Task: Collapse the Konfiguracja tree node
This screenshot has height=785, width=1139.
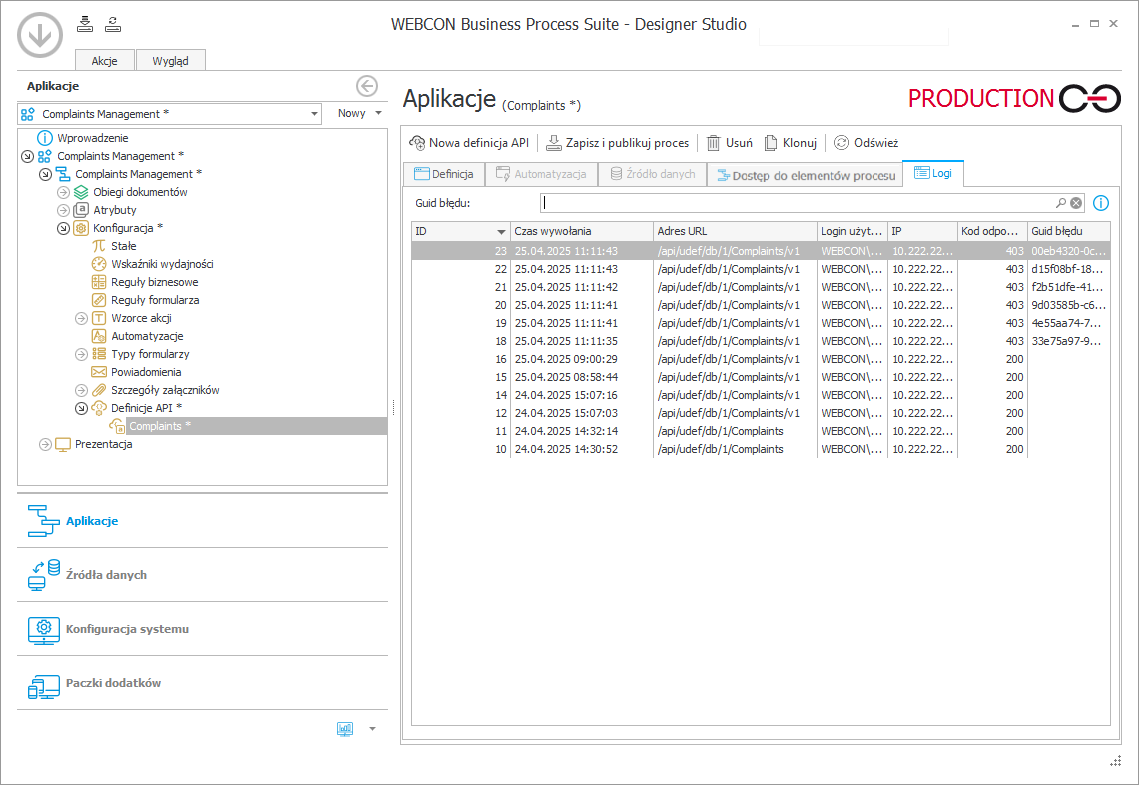Action: click(x=63, y=228)
